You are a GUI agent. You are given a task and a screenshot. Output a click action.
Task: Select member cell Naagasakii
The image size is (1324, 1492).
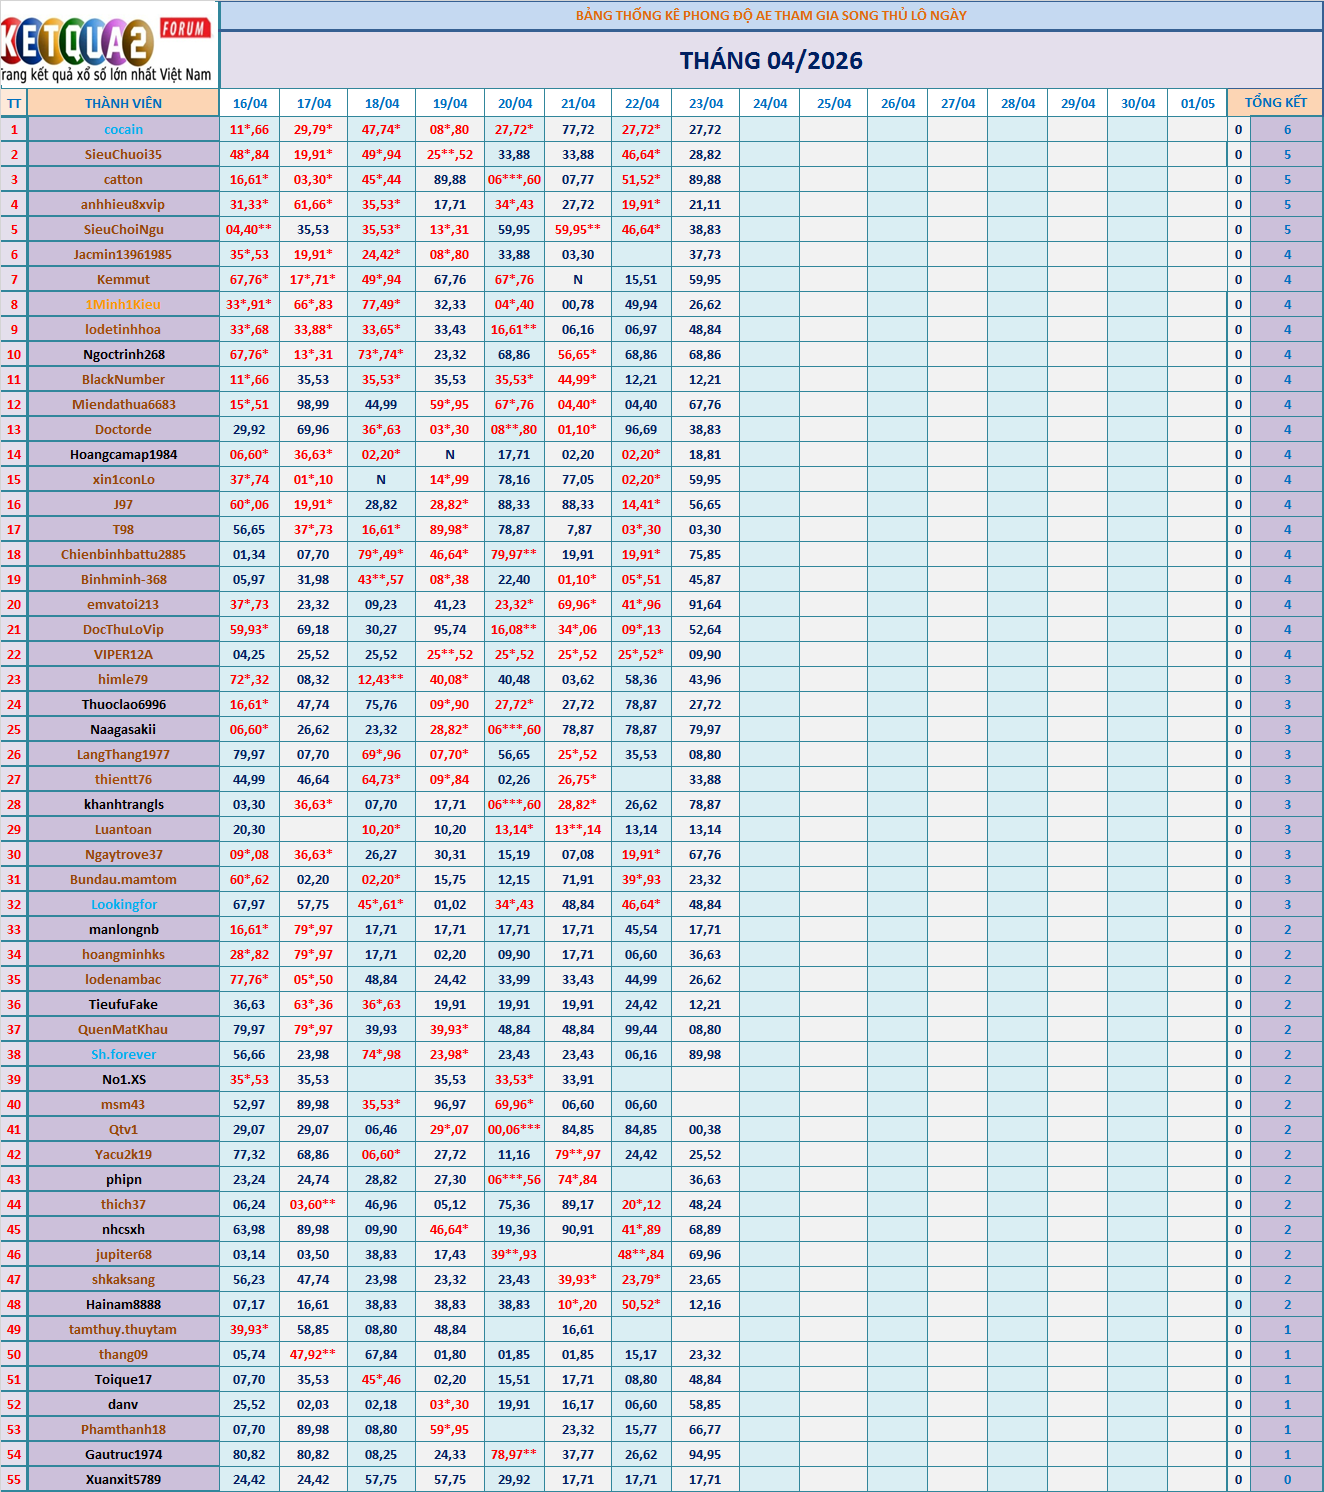tap(123, 729)
